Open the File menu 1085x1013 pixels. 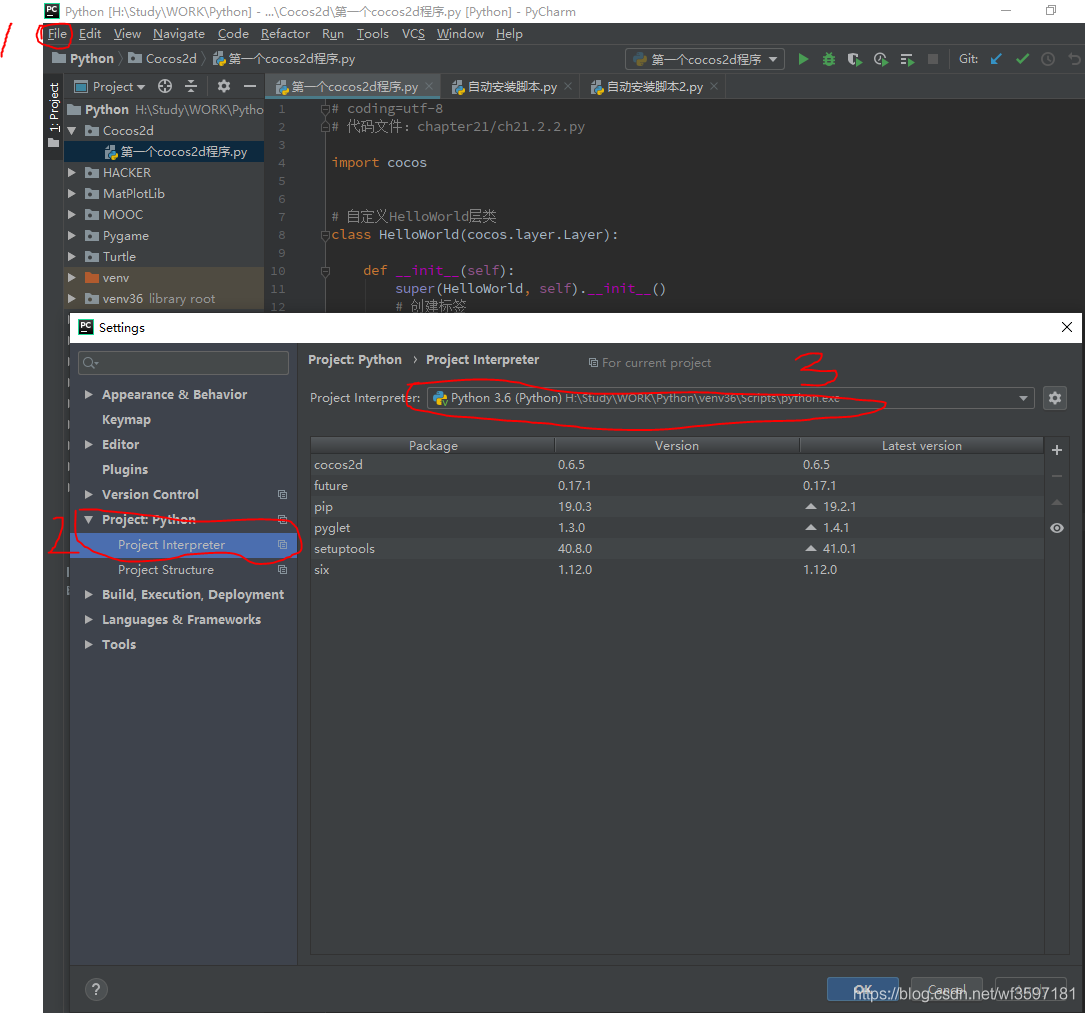57,34
